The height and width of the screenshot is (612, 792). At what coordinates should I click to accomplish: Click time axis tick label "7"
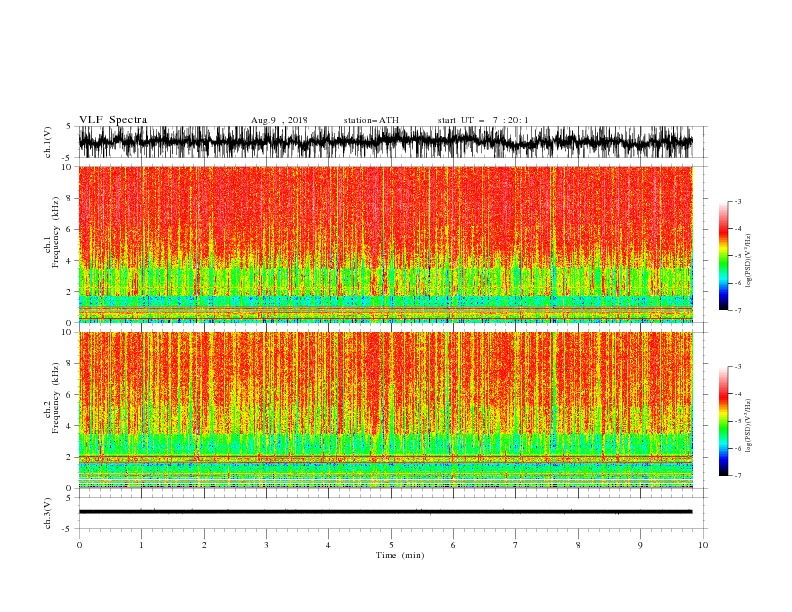[516, 545]
